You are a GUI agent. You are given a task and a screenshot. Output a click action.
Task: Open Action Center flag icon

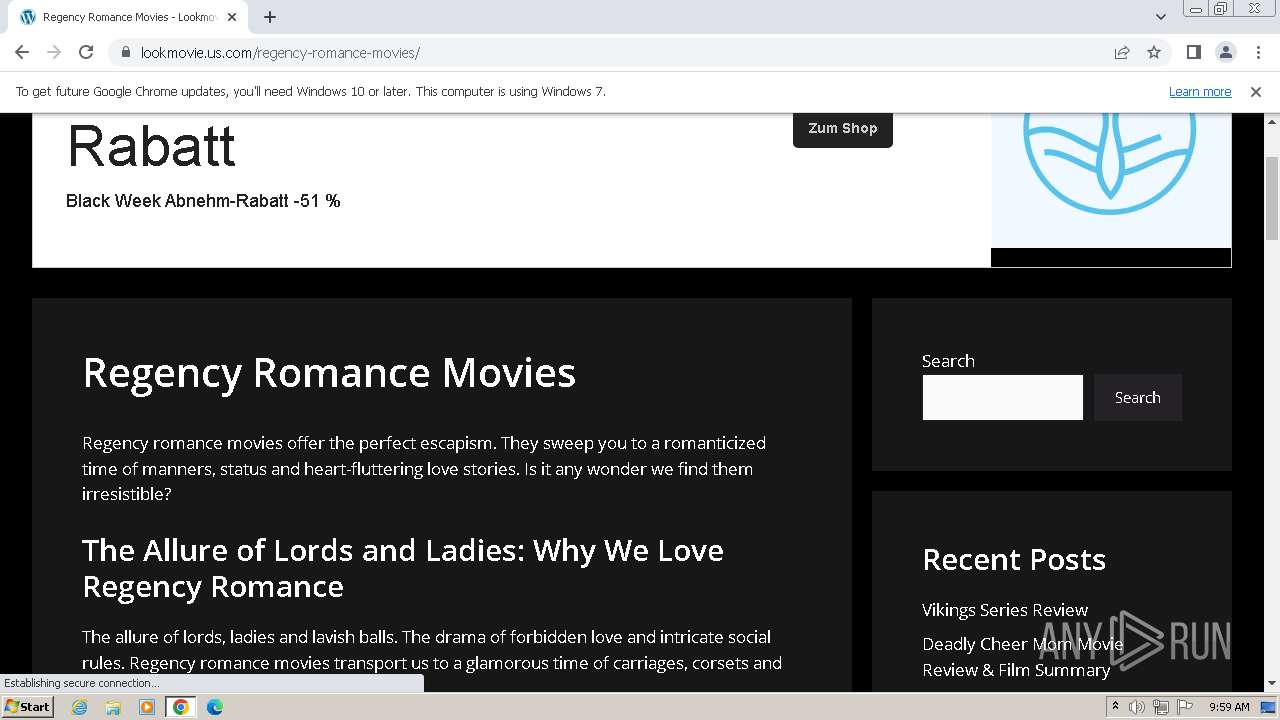coord(1185,707)
